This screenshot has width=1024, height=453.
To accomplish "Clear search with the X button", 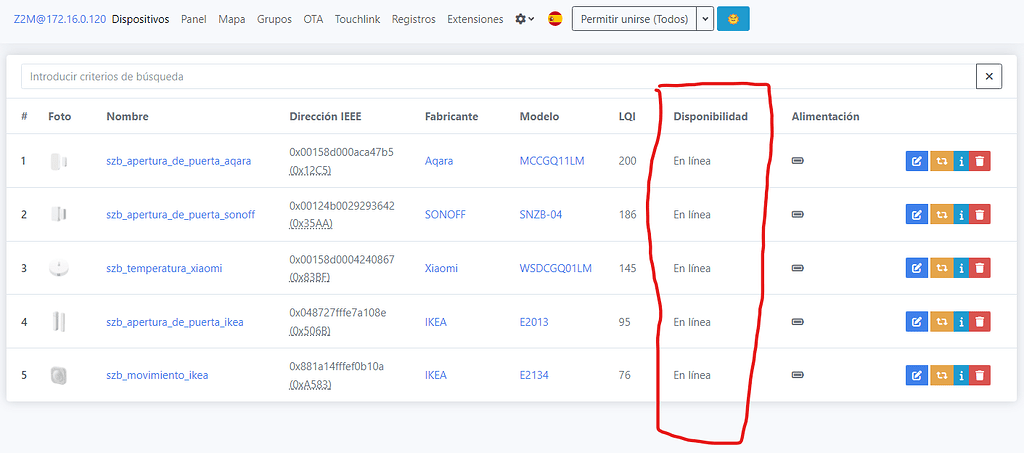I will click(989, 76).
